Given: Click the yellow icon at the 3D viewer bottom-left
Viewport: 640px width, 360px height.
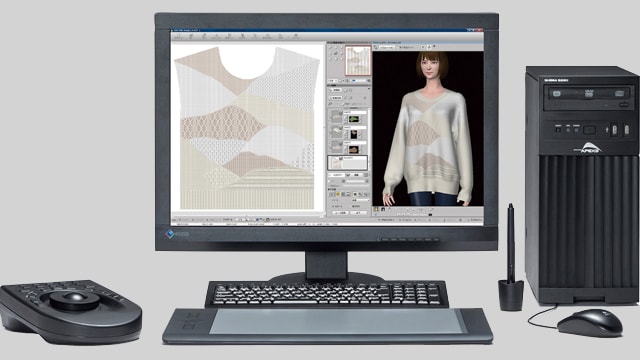Looking at the screenshot, I should (376, 209).
